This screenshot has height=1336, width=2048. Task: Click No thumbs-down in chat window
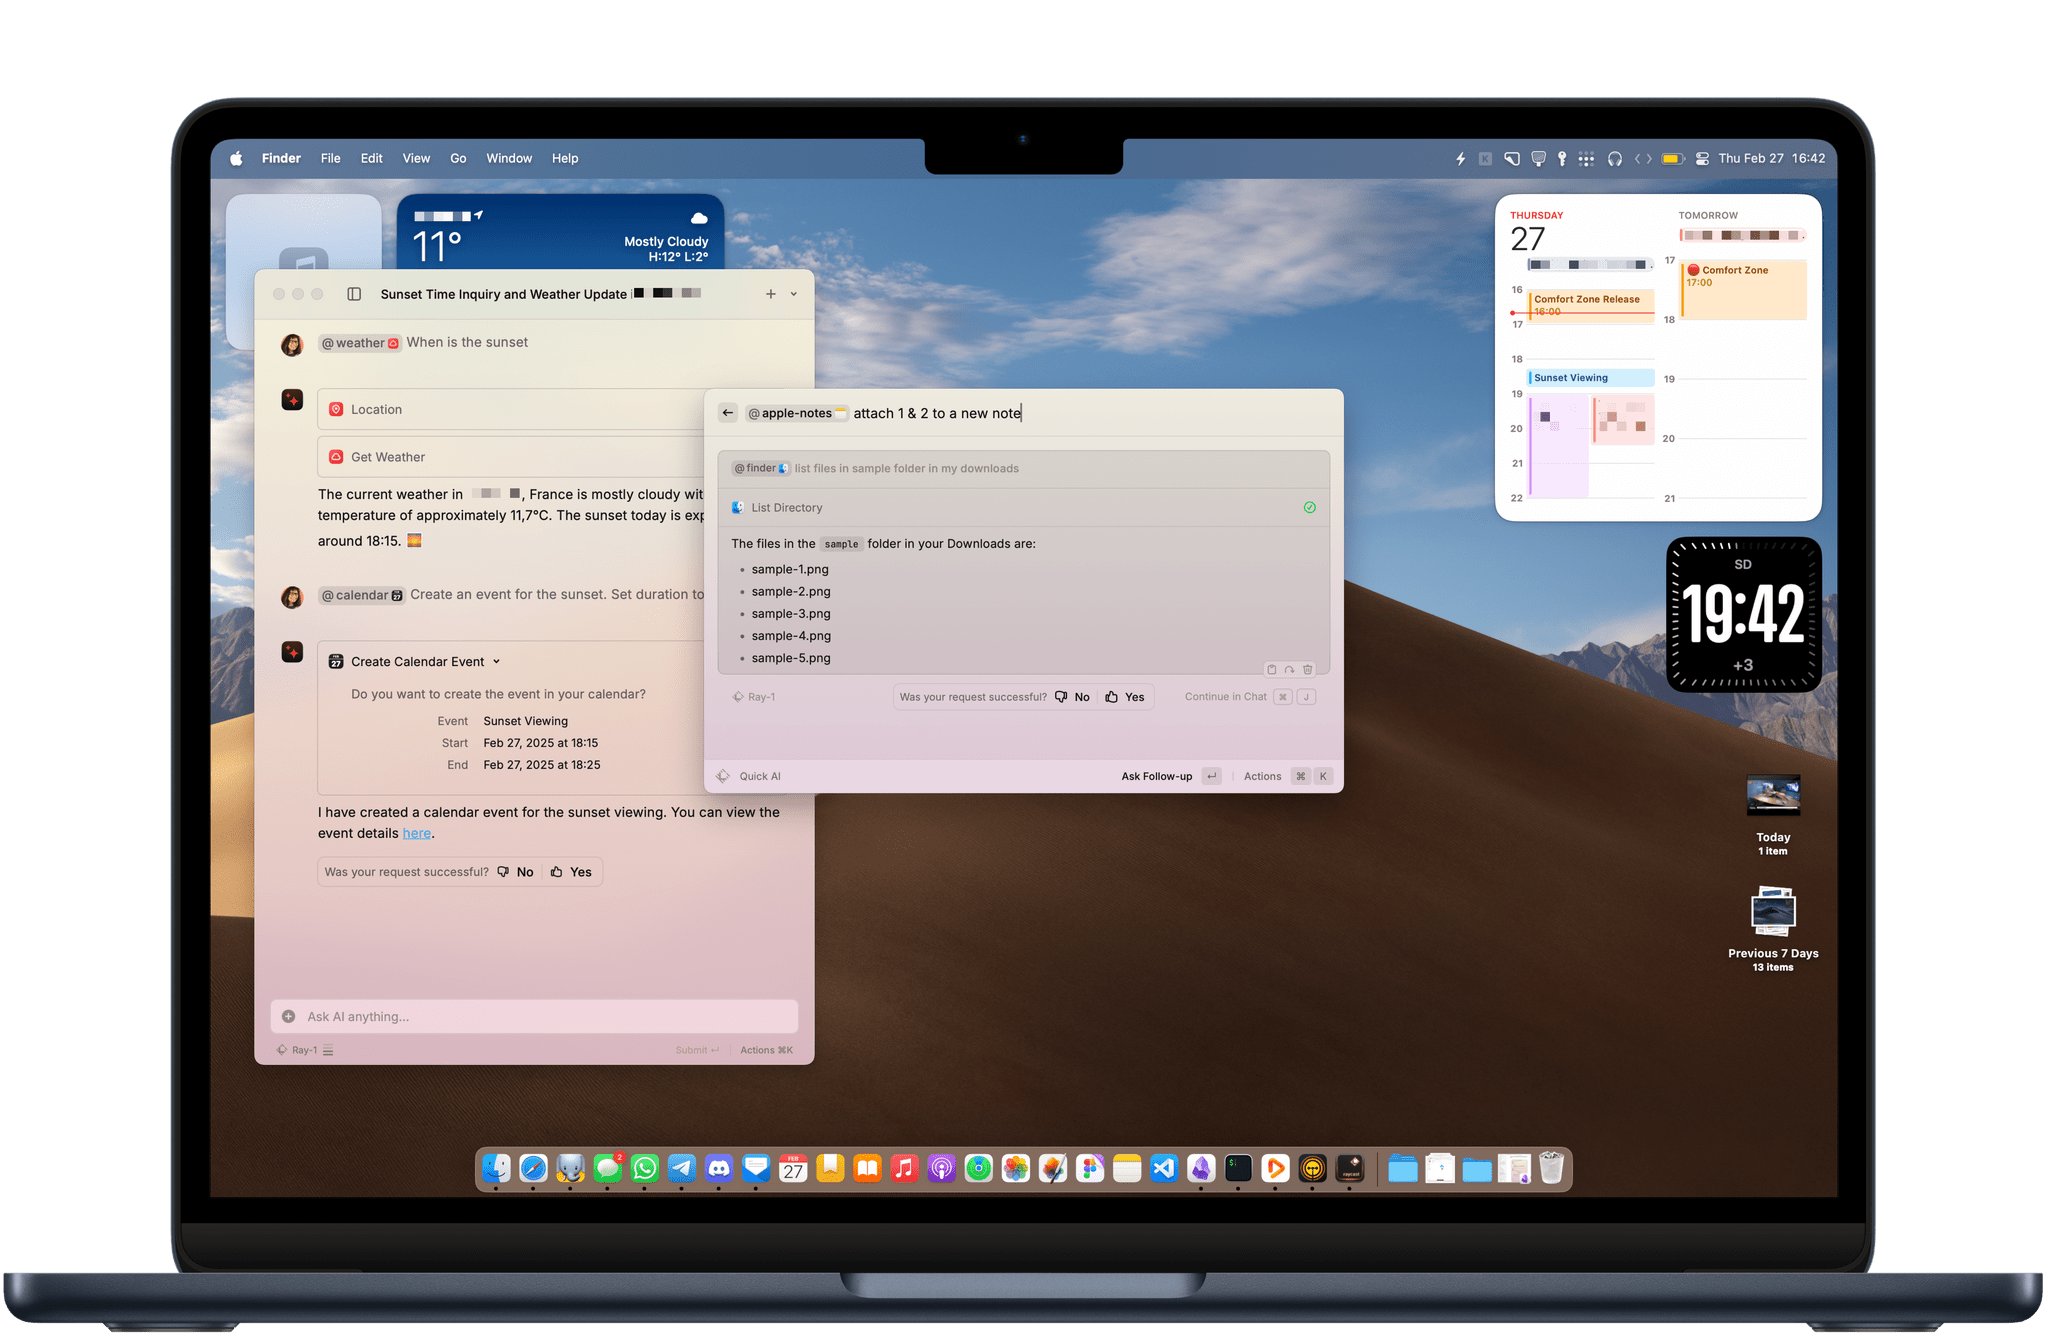tap(515, 872)
